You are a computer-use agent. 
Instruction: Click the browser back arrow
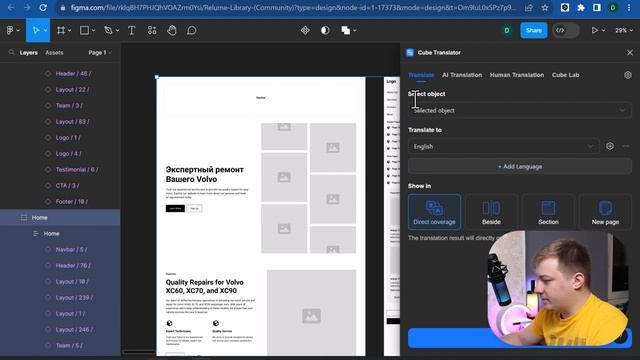tap(11, 8)
